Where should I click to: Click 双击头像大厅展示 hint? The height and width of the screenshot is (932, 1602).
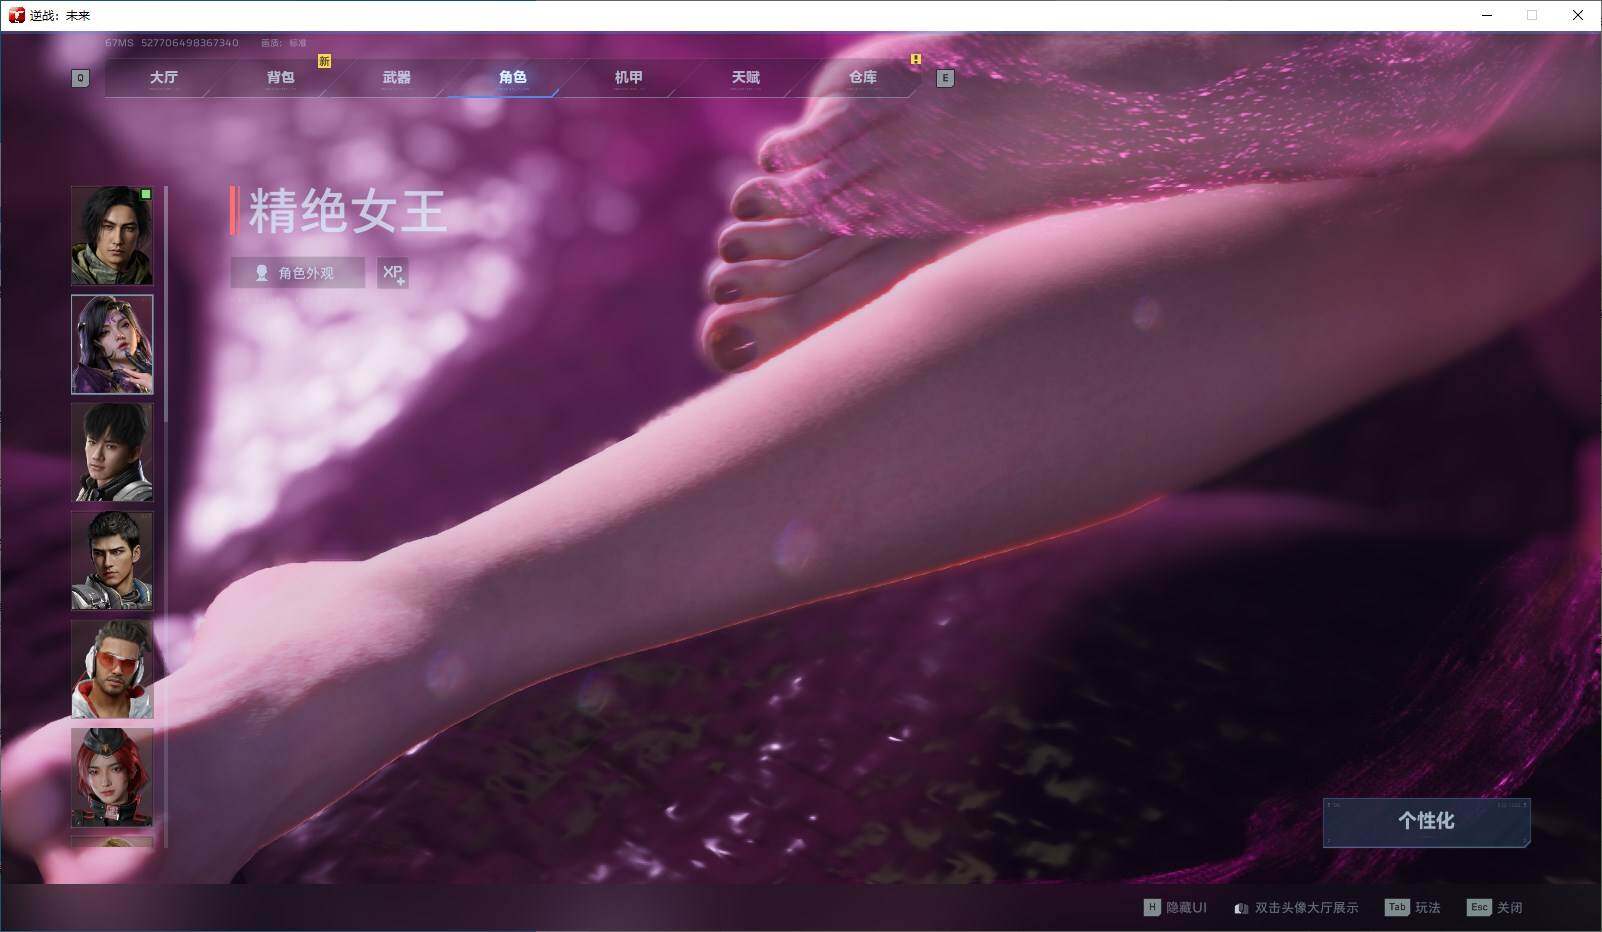click(1306, 907)
